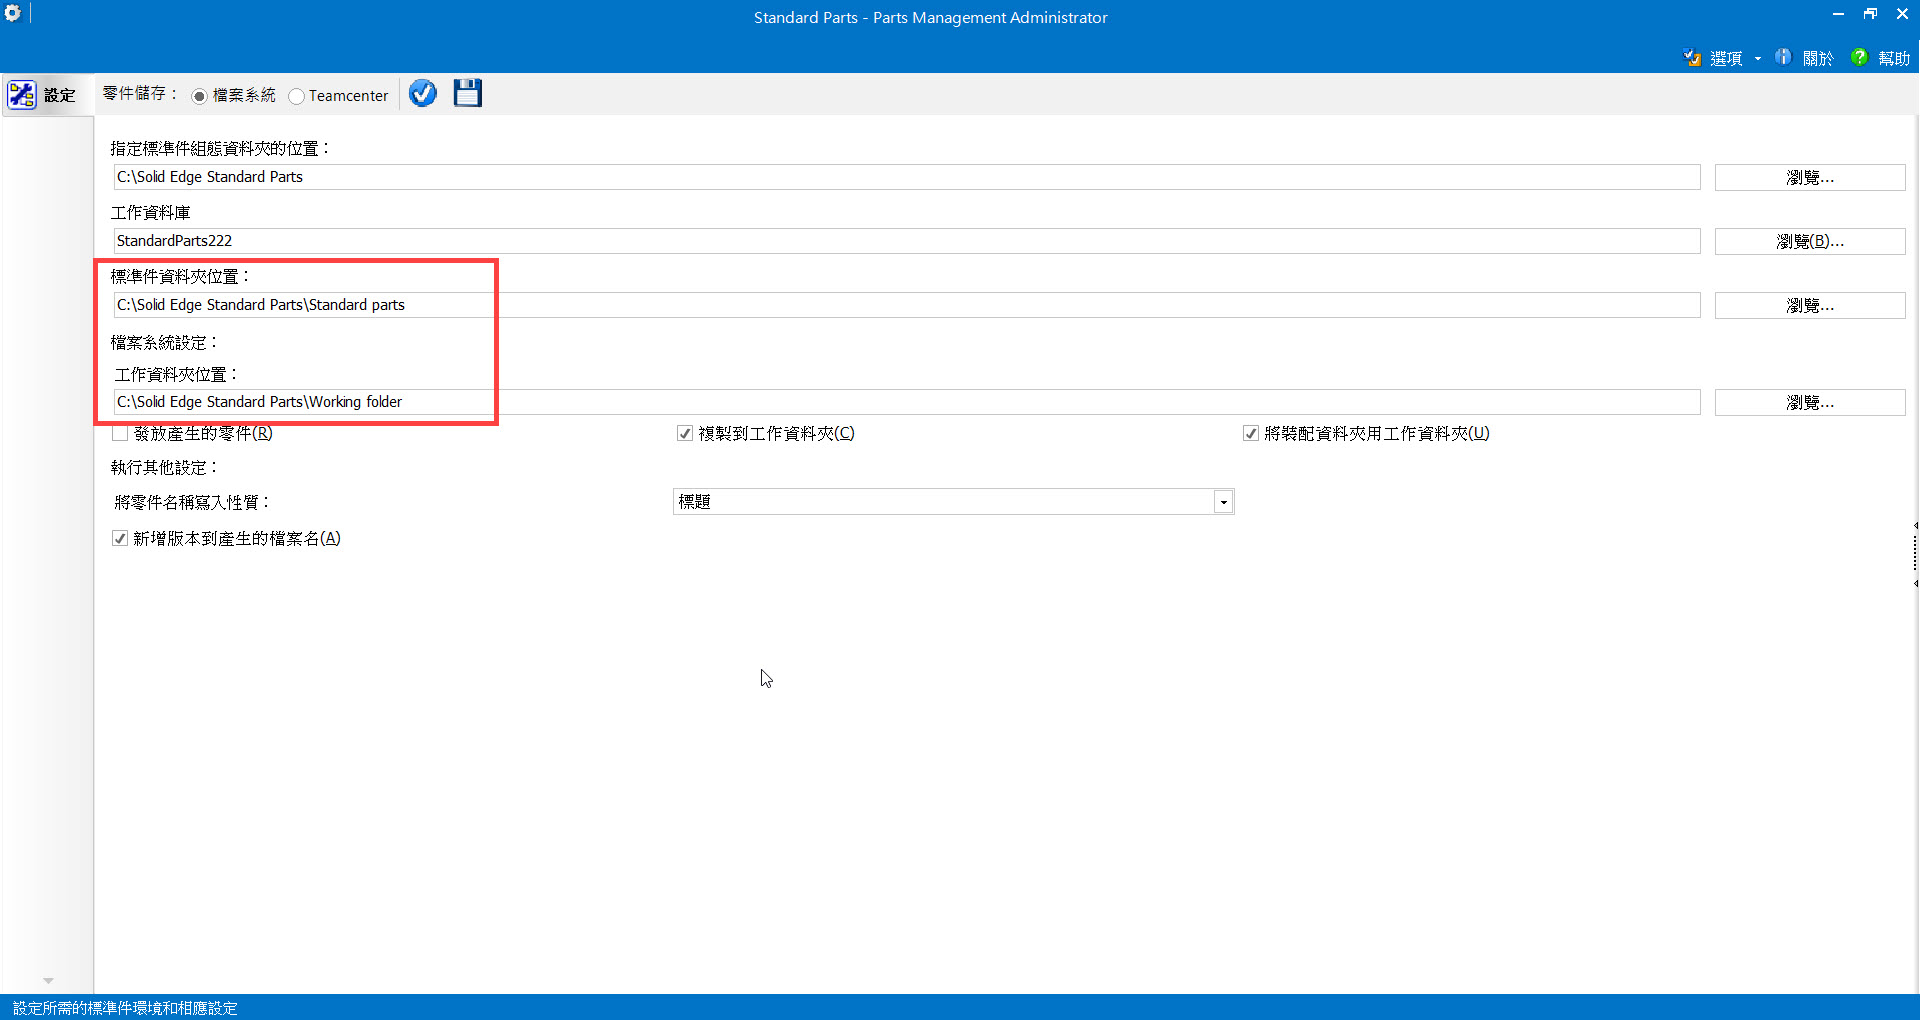The image size is (1920, 1020).
Task: Browse for the configuration folder C:\Solid Edge Standard Parts
Action: pos(1810,177)
